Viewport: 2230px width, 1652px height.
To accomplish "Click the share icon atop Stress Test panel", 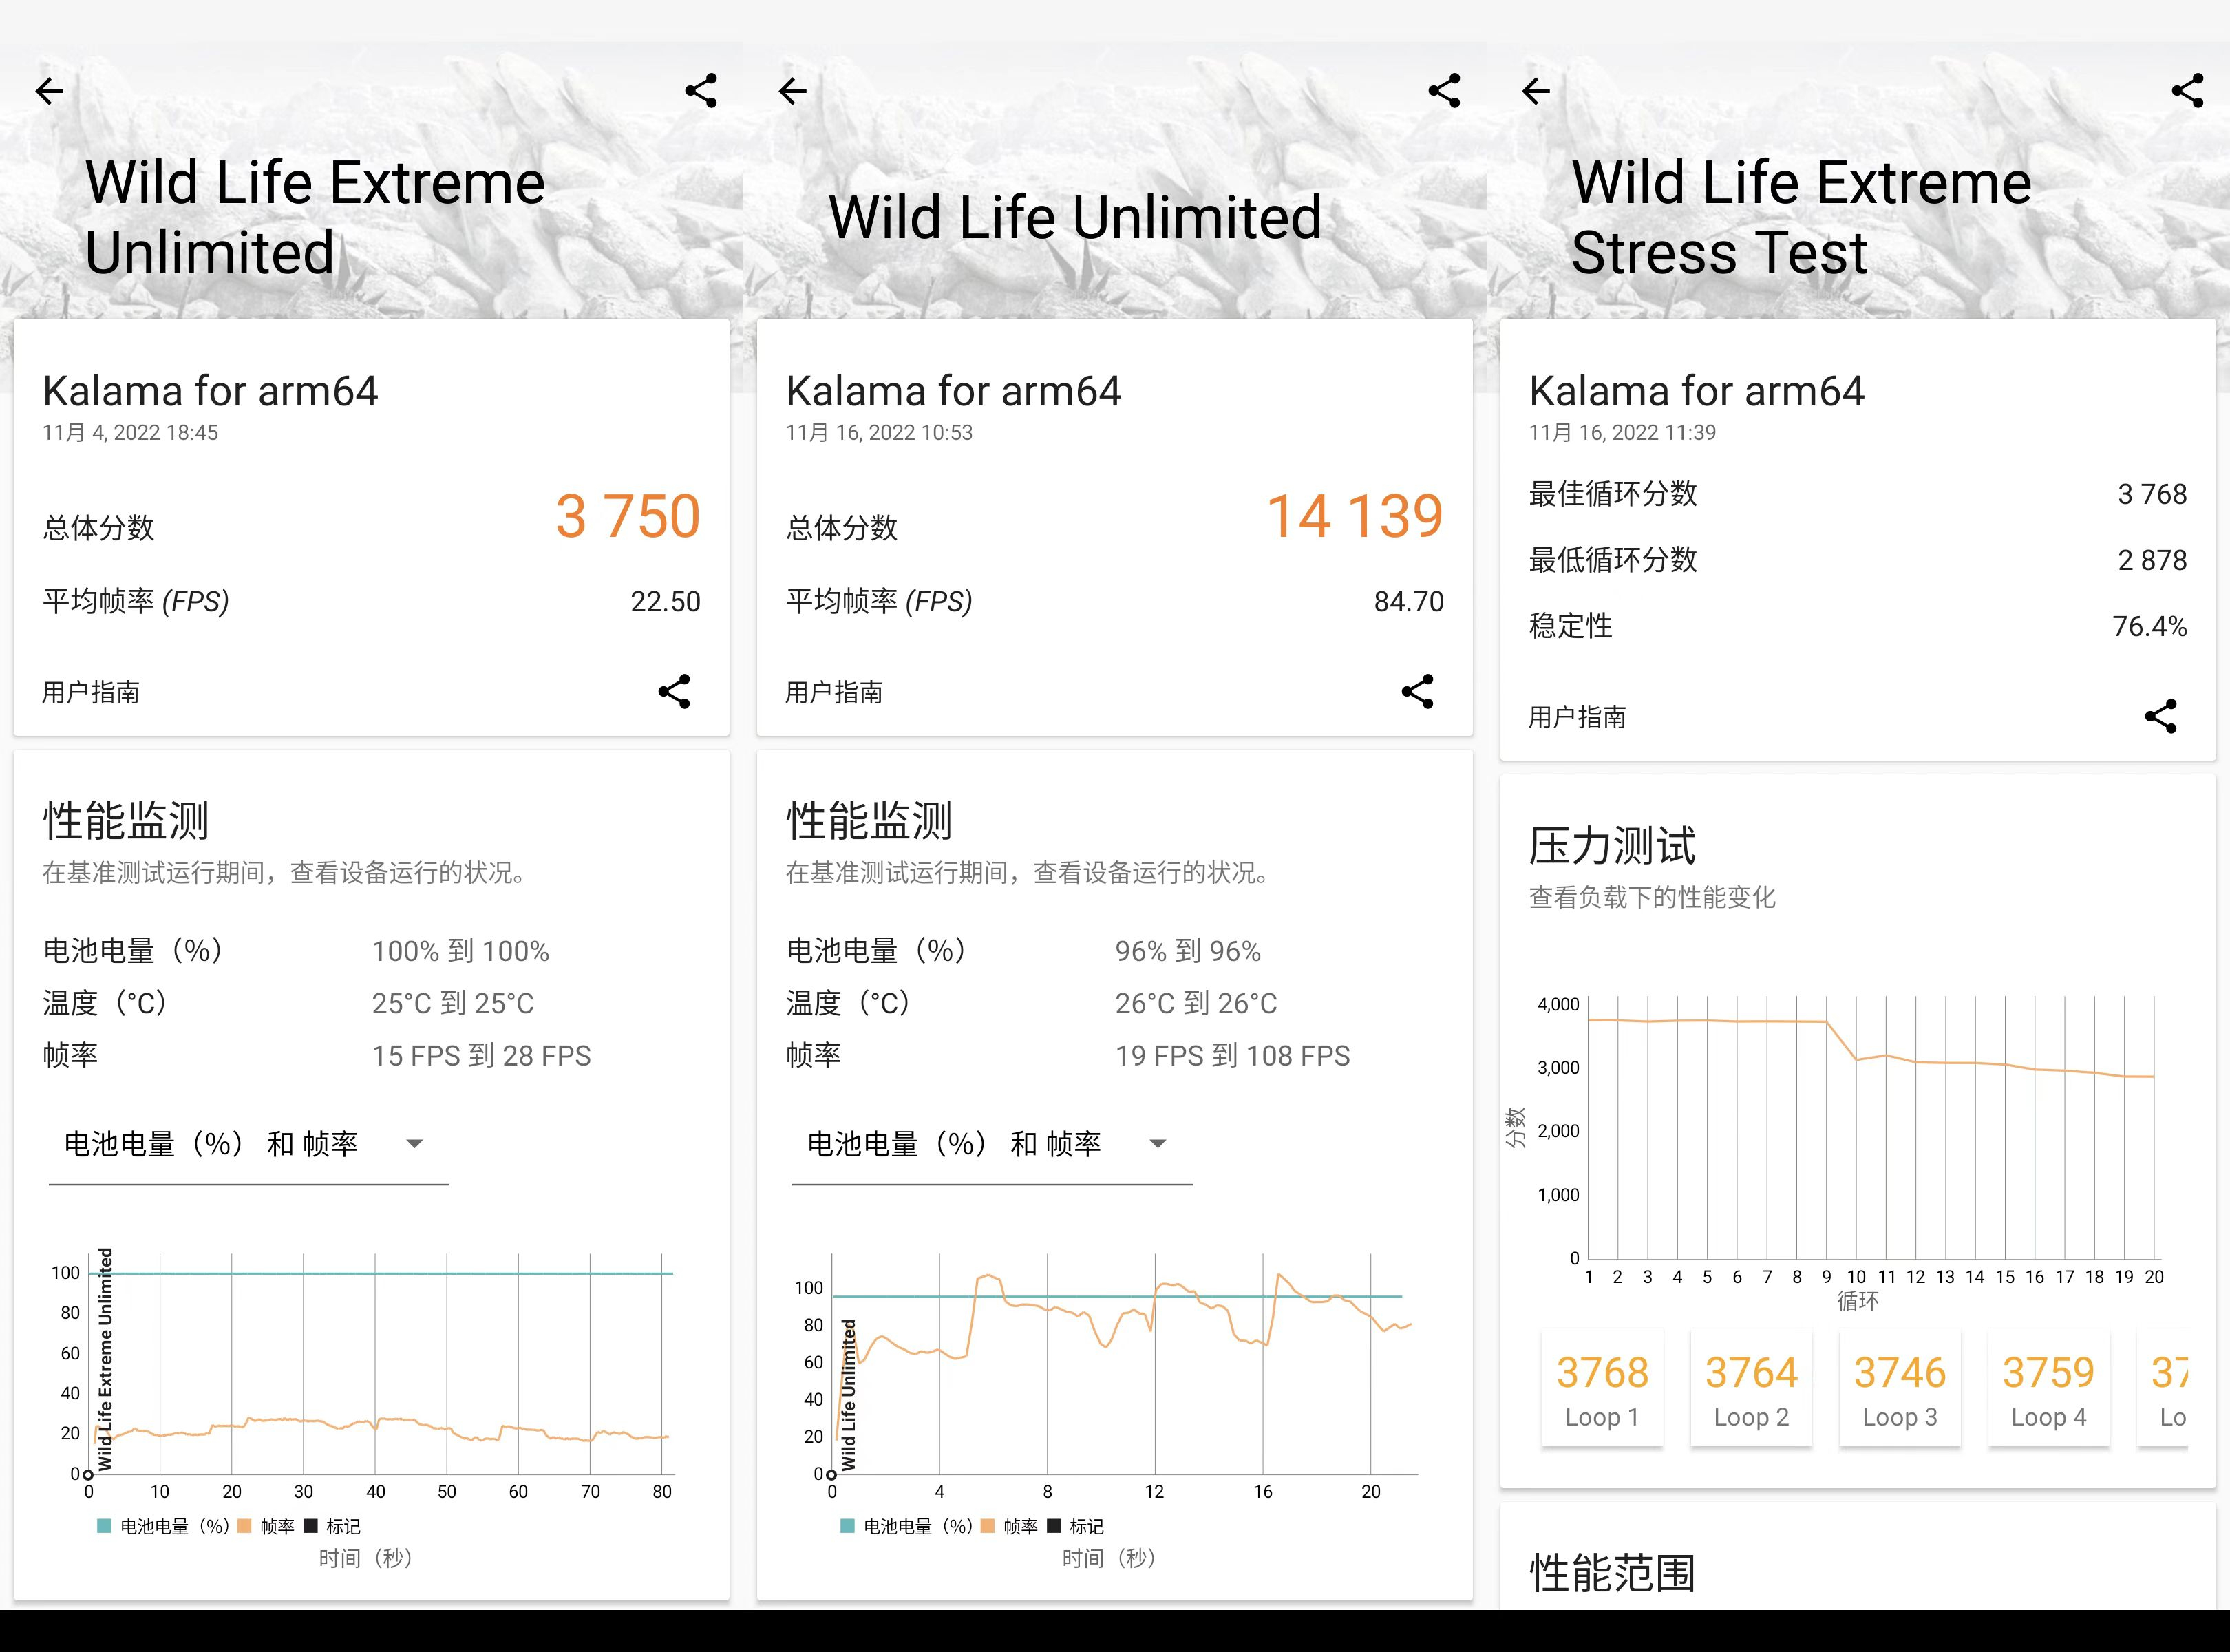I will pyautogui.click(x=2187, y=91).
